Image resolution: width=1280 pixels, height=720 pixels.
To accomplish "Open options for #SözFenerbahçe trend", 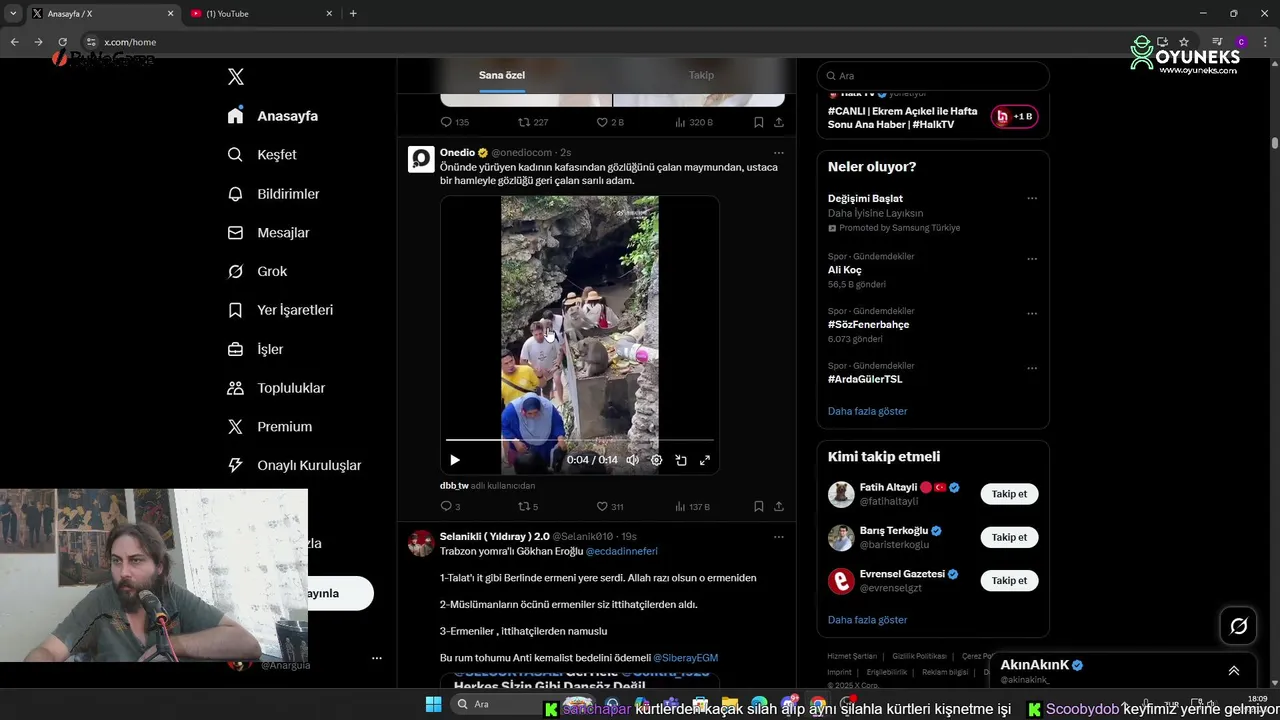I will (1032, 314).
